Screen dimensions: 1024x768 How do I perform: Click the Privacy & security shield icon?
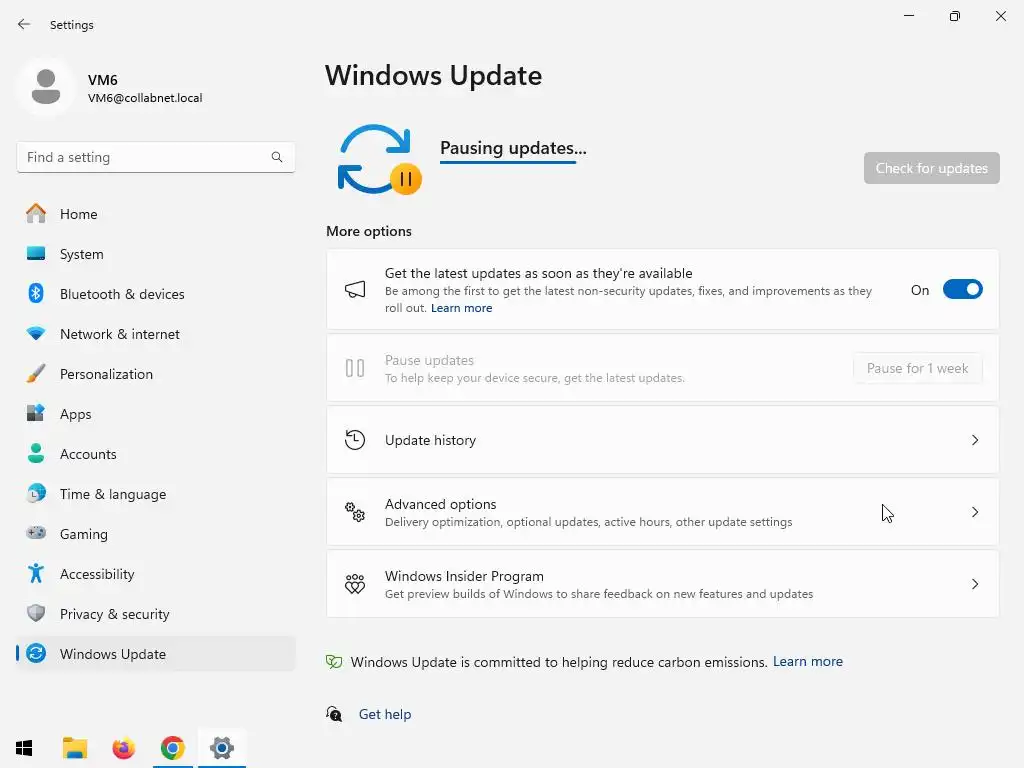click(x=36, y=613)
